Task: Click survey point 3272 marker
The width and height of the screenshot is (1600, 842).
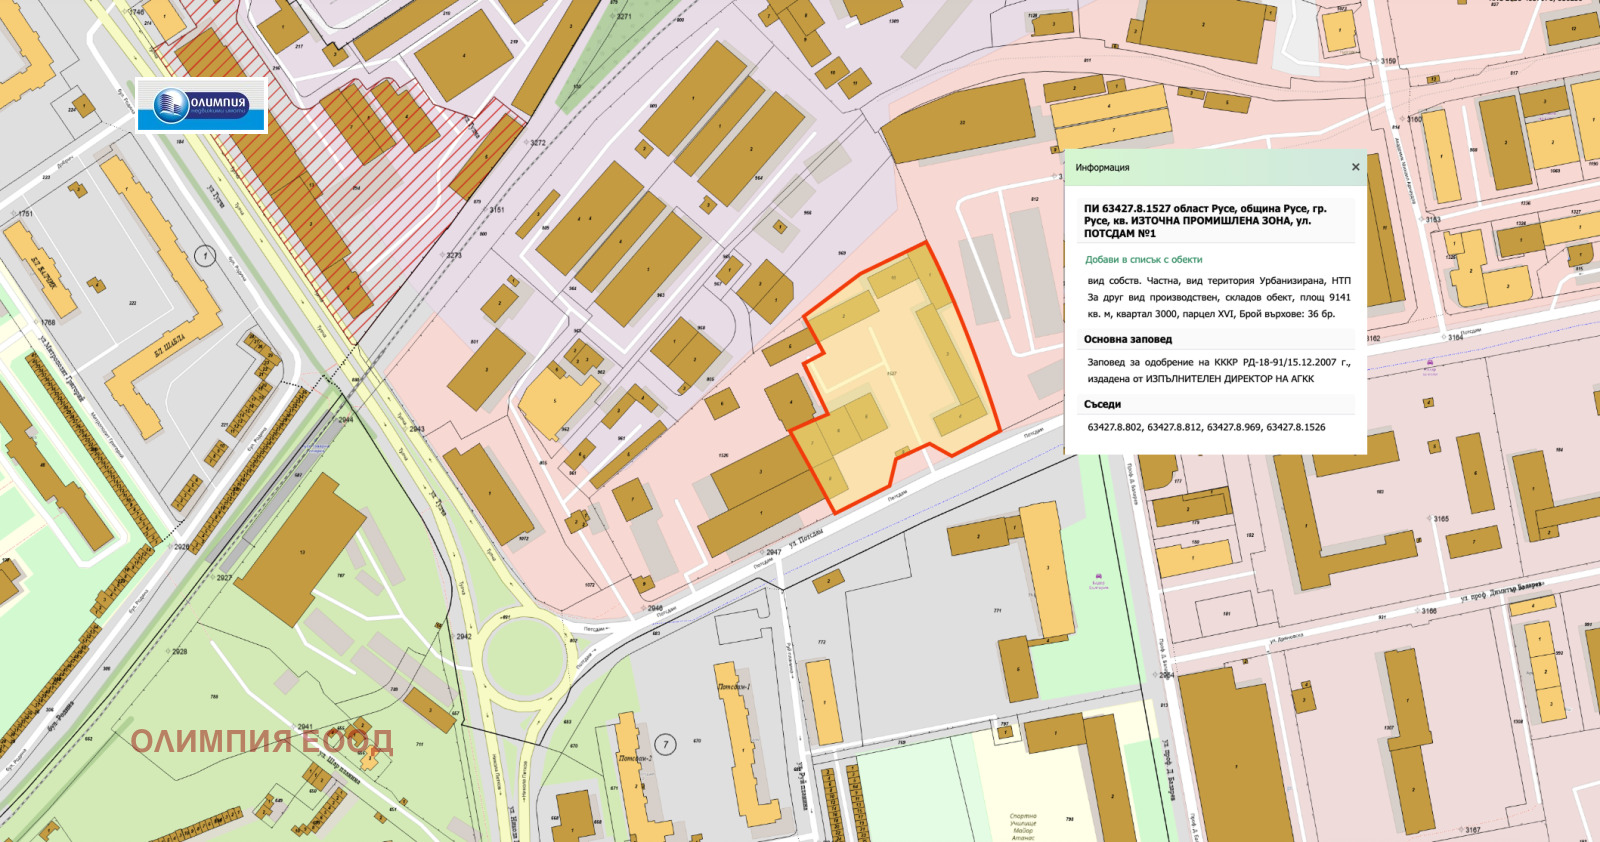Action: [530, 143]
